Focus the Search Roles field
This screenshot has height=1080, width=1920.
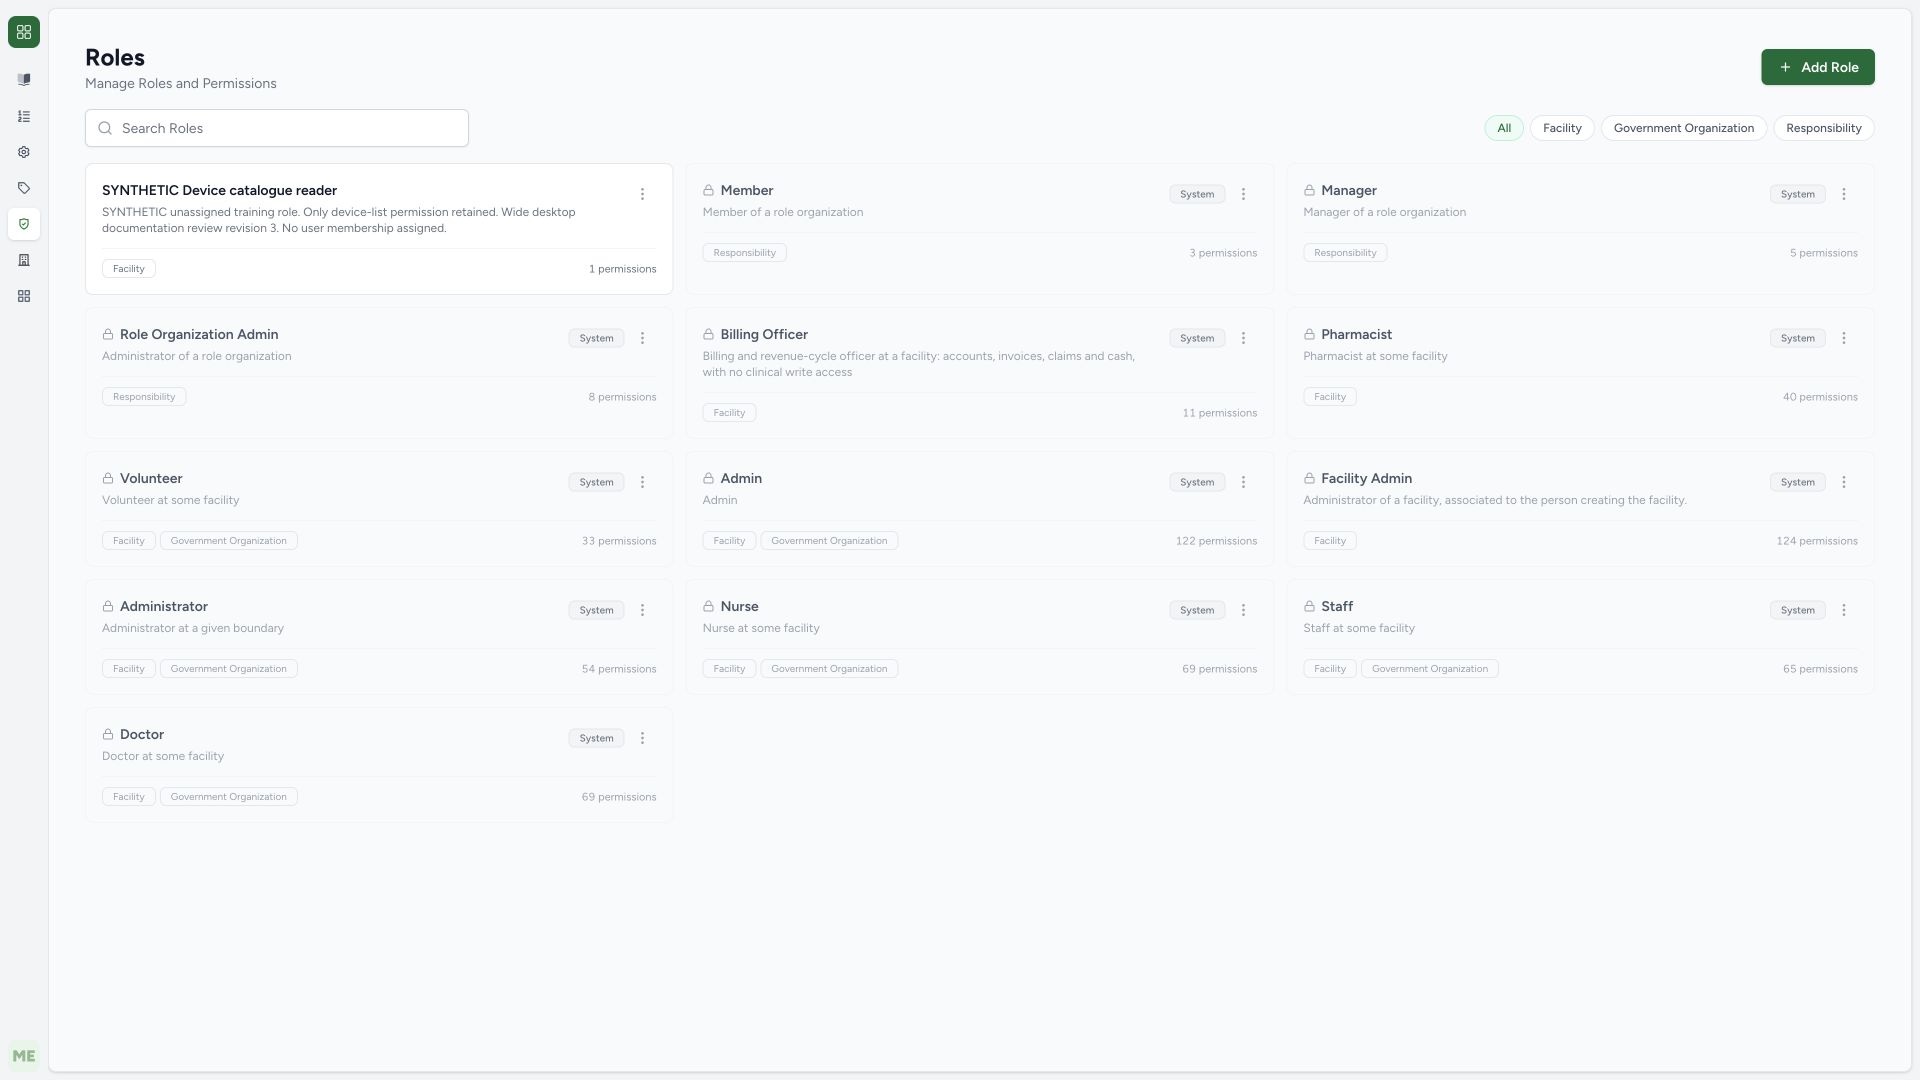(277, 128)
